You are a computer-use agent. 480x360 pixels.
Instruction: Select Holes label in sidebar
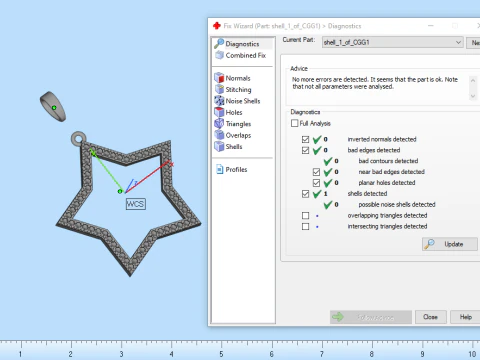tap(234, 112)
